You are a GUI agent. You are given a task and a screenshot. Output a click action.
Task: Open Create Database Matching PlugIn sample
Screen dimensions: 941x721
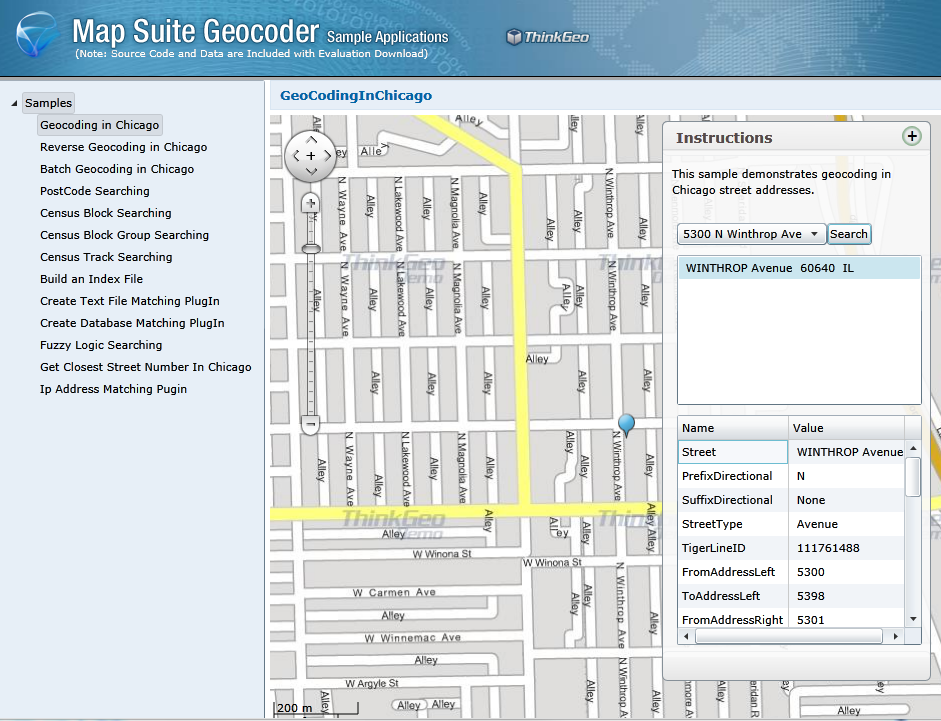(x=132, y=323)
